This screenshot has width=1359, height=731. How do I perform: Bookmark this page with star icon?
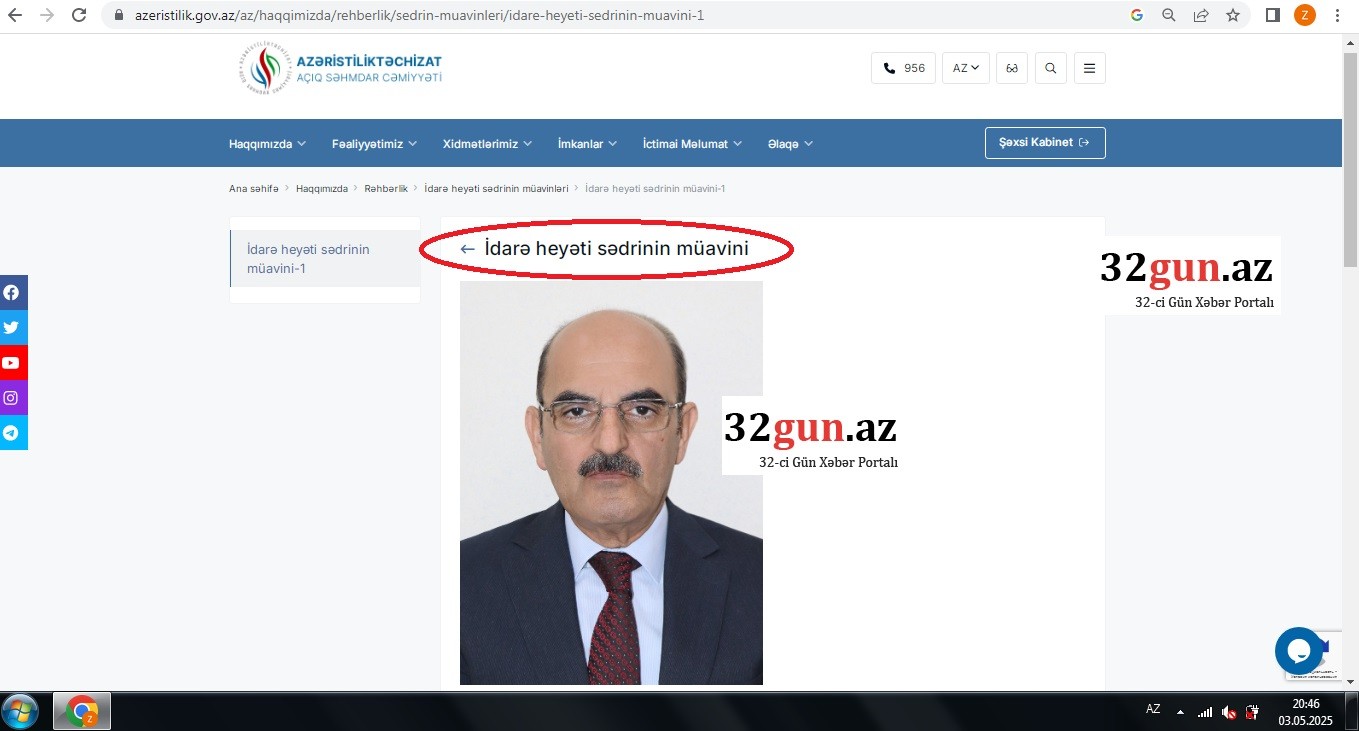tap(1233, 15)
